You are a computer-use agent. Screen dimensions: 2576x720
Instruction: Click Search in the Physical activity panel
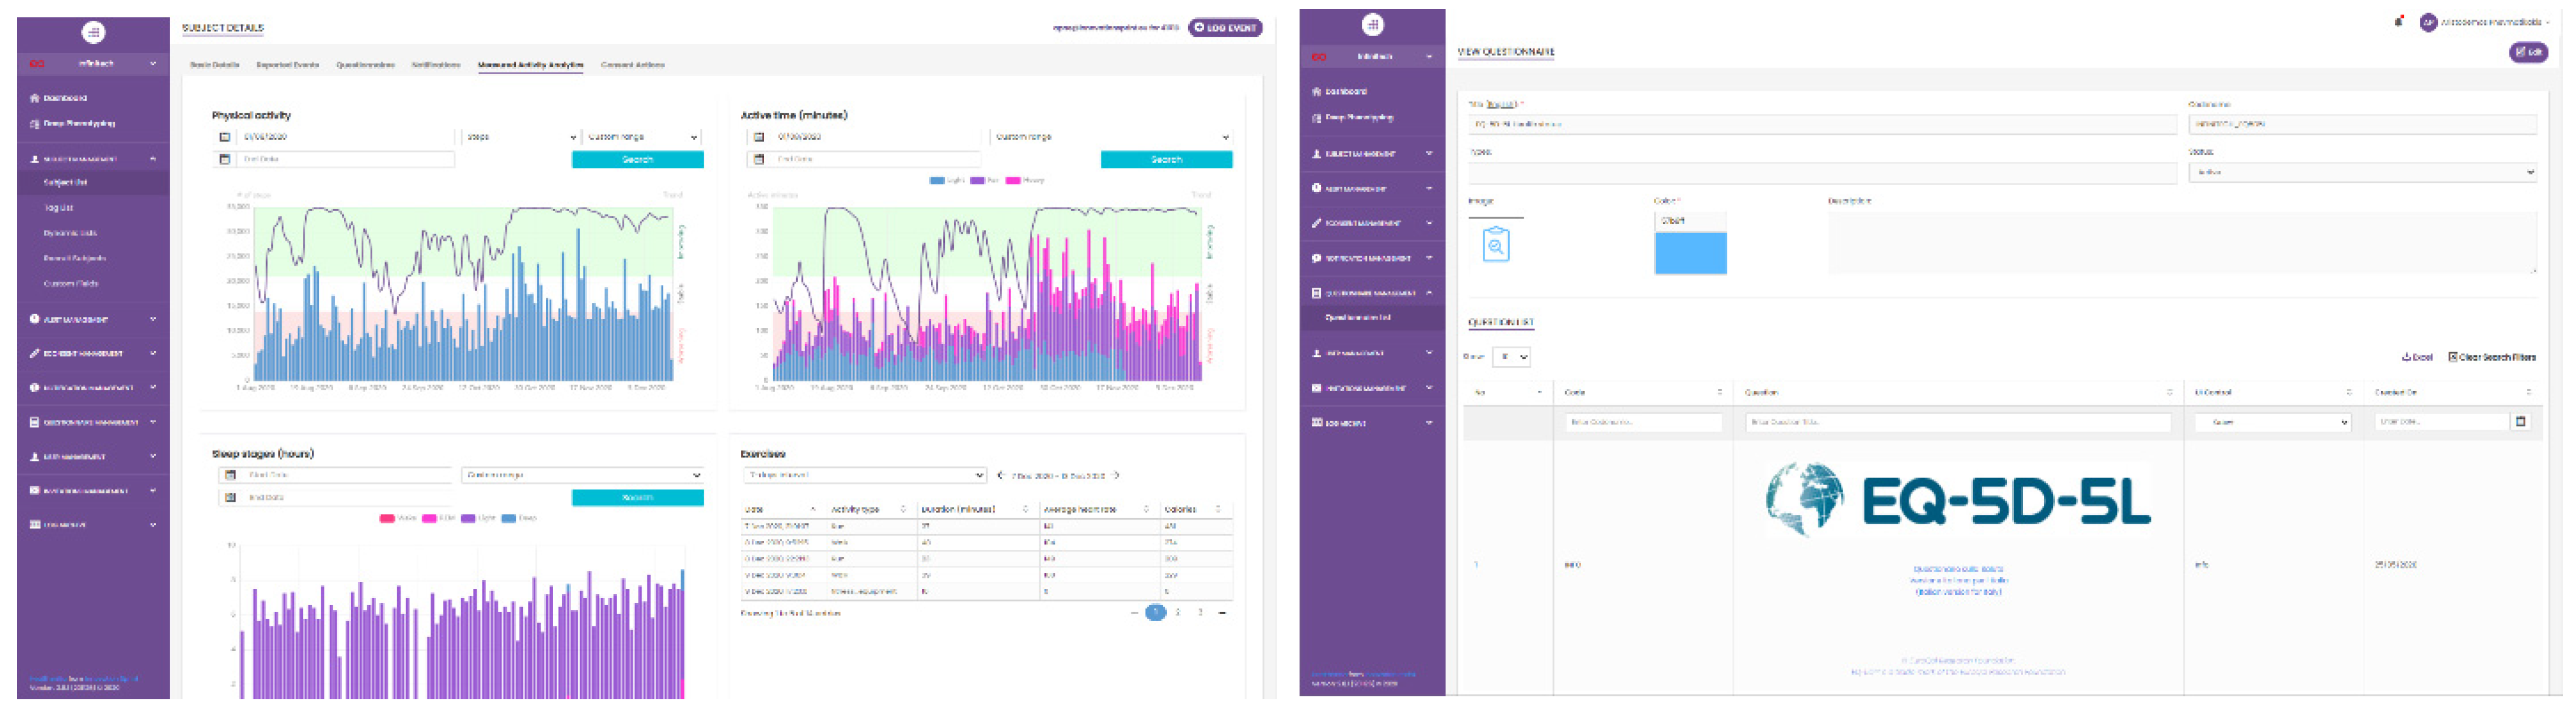(x=637, y=160)
